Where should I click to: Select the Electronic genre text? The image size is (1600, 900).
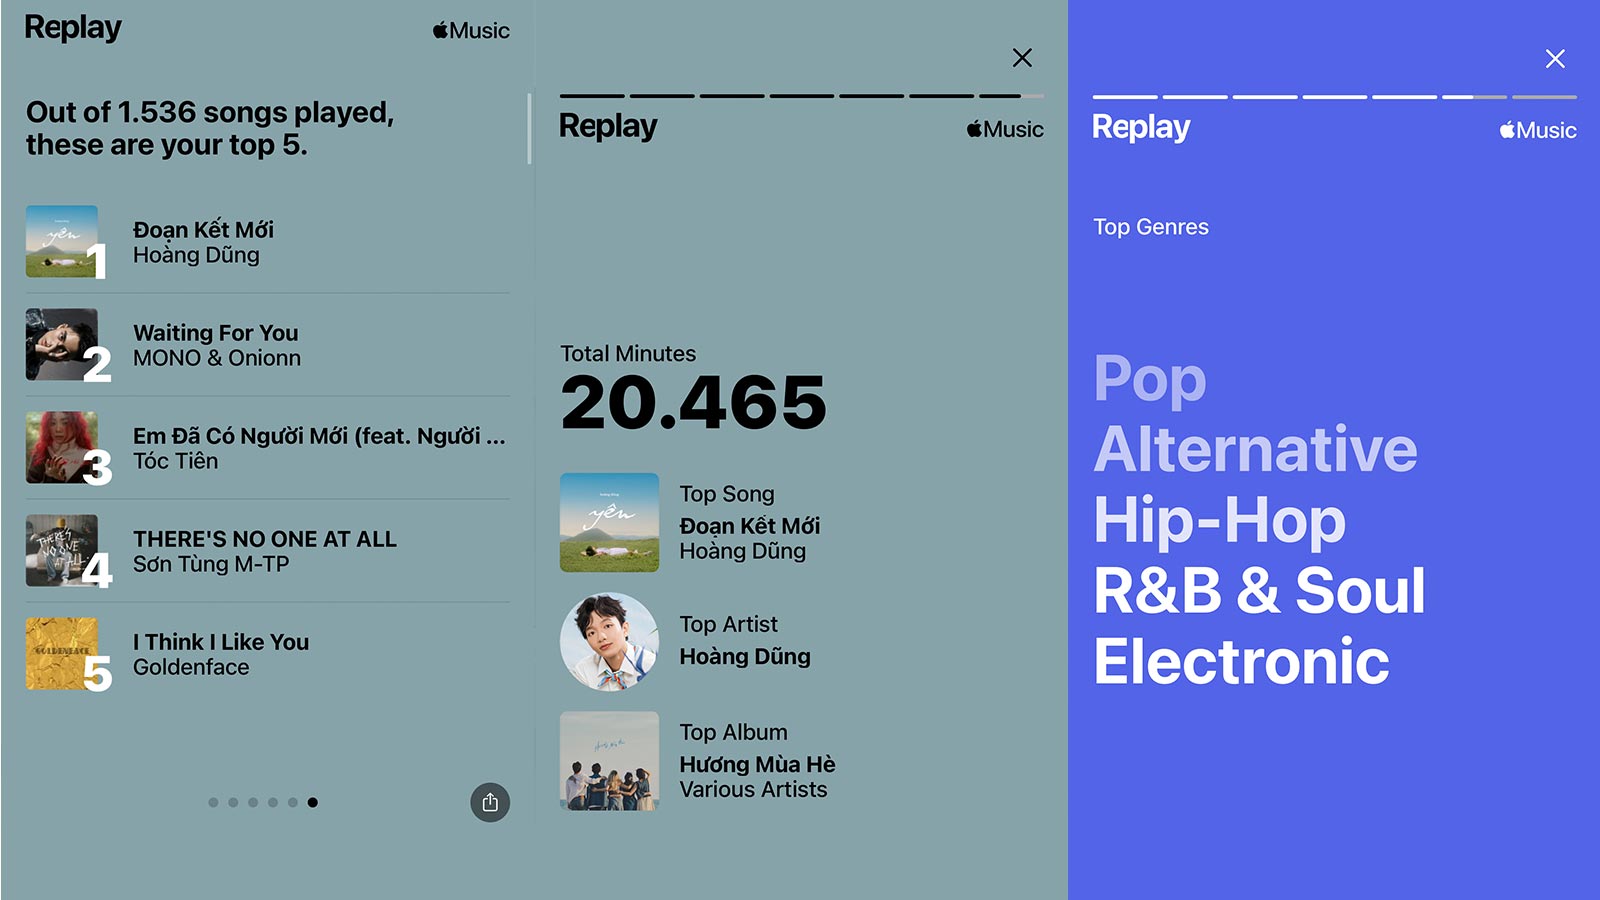pos(1241,661)
